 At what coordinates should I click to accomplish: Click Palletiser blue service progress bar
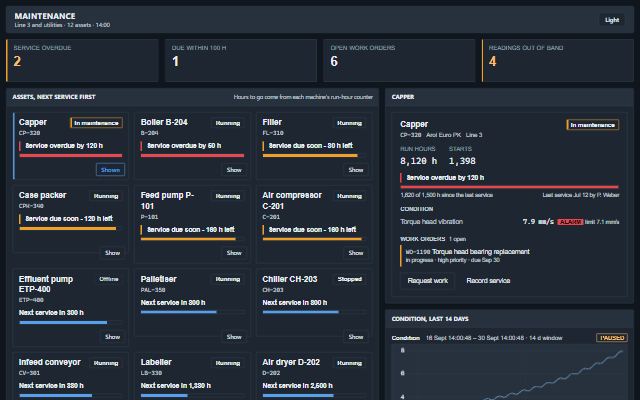click(x=193, y=312)
